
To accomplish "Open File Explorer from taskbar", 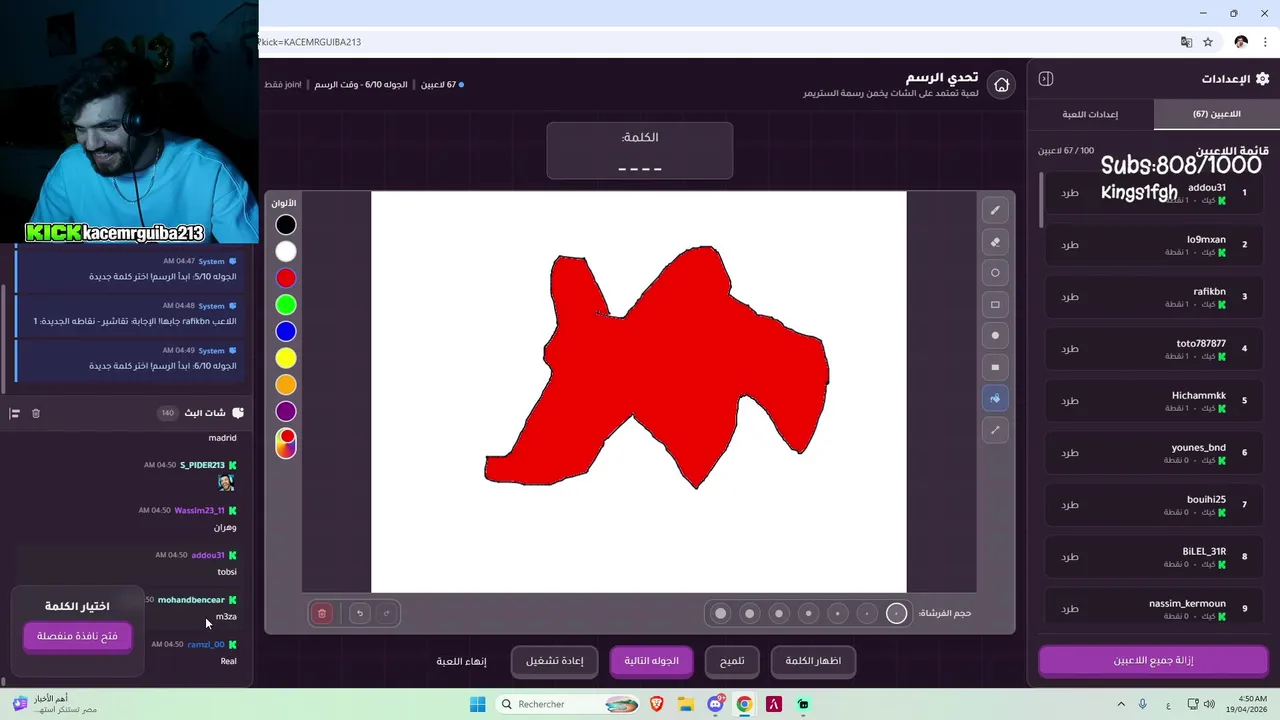I will pos(686,704).
